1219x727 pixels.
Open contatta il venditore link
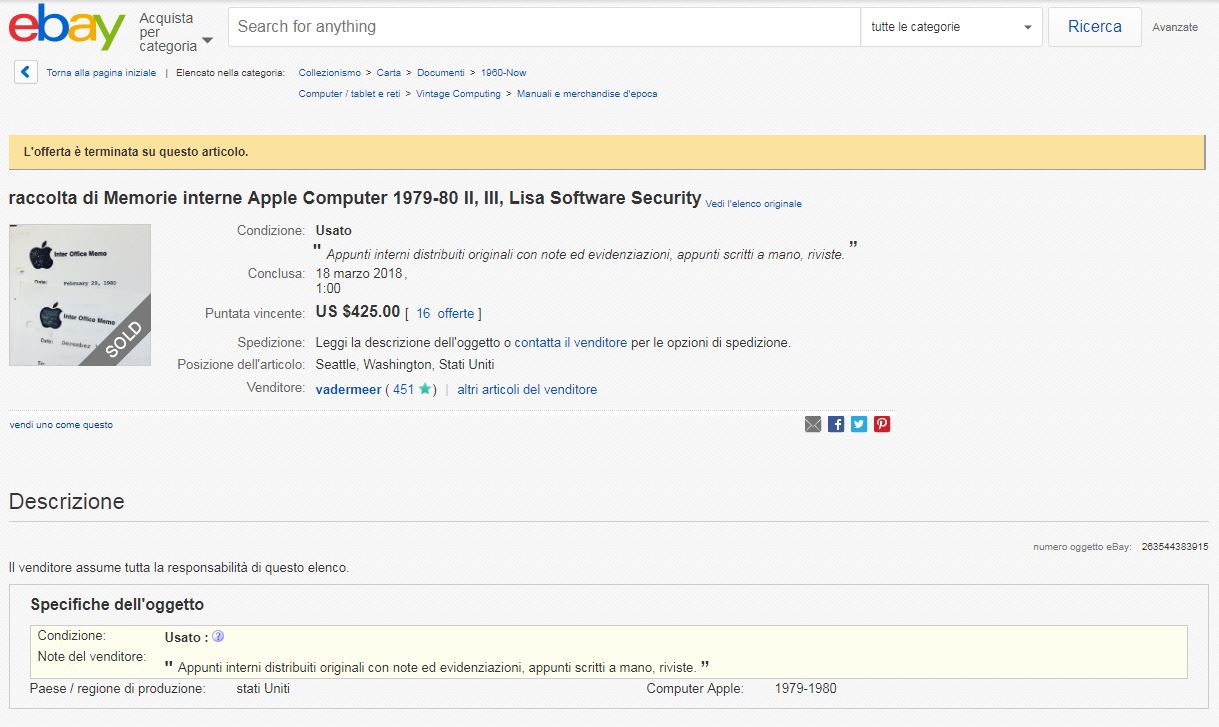(x=571, y=342)
